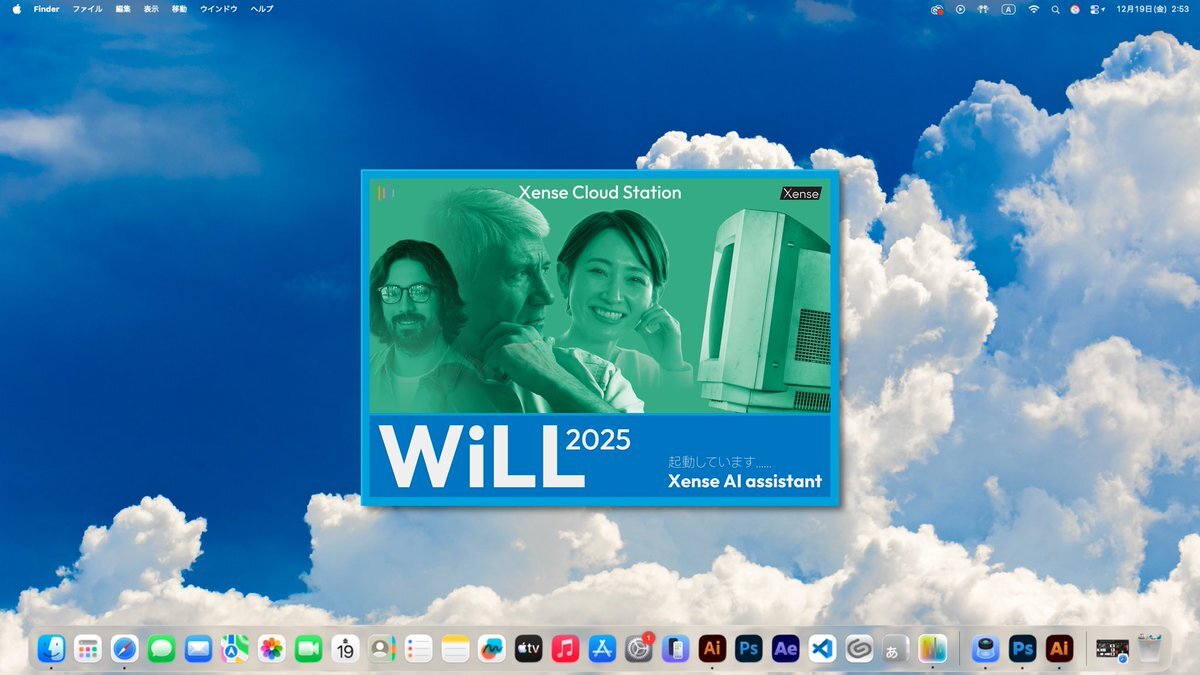
Task: Open the downloads stack in Dock
Action: (x=1112, y=649)
